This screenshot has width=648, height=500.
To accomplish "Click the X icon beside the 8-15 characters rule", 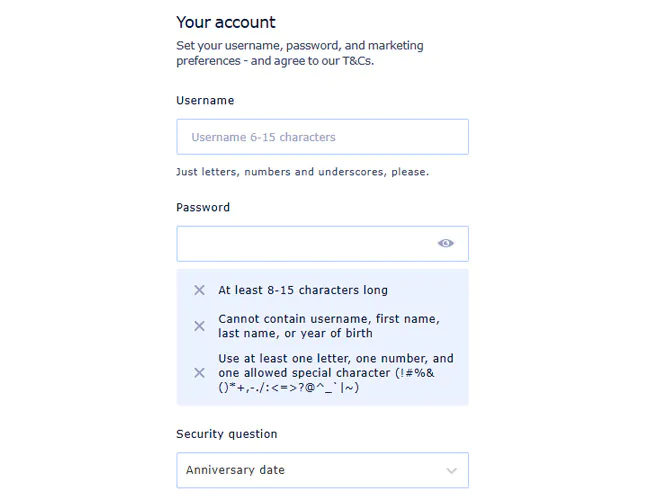I will click(x=199, y=290).
